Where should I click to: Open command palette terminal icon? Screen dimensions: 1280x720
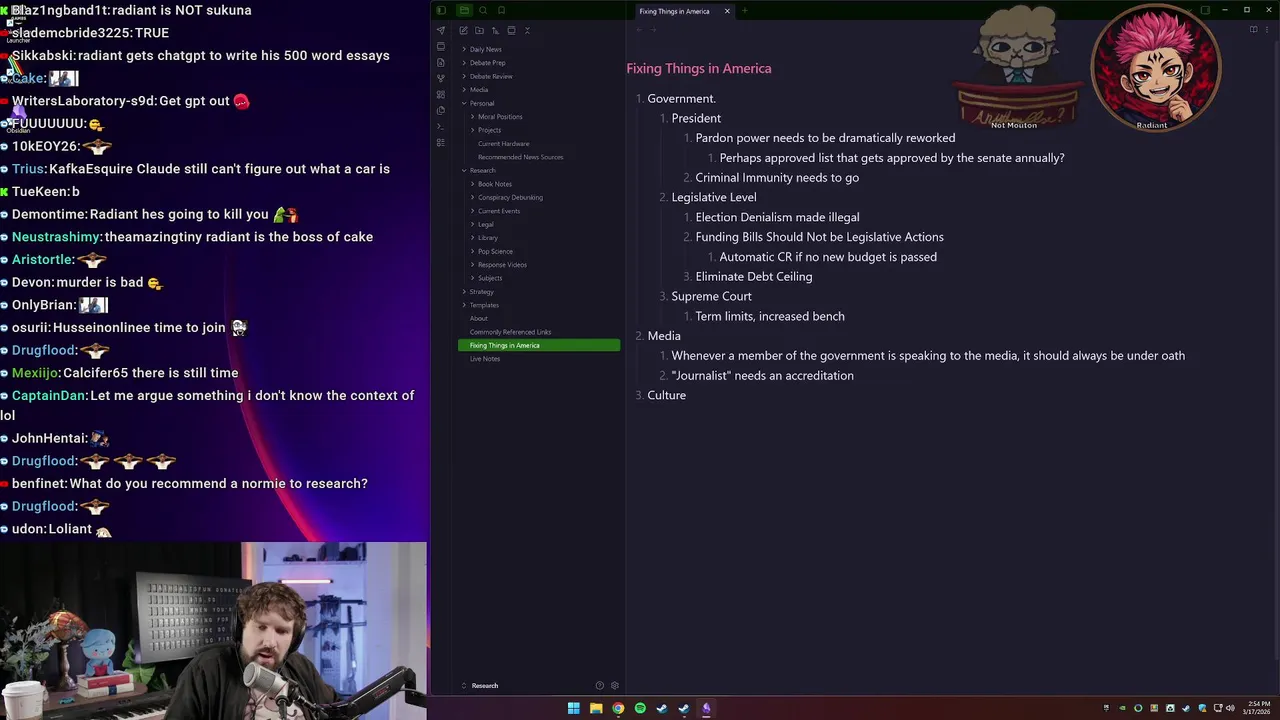pos(441,127)
